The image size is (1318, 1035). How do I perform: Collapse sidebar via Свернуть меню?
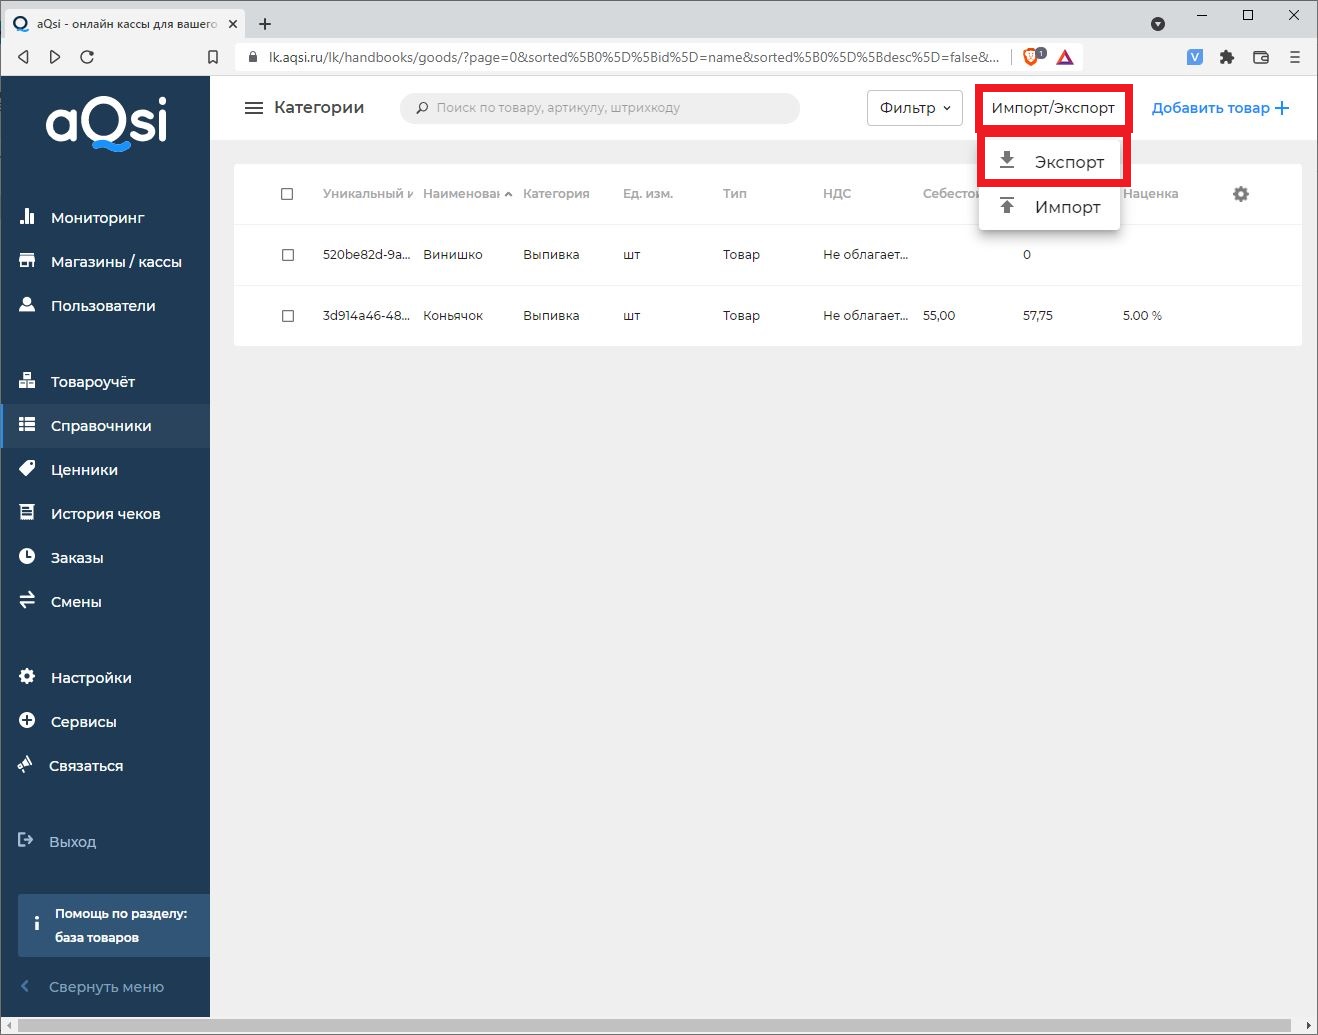pos(105,987)
